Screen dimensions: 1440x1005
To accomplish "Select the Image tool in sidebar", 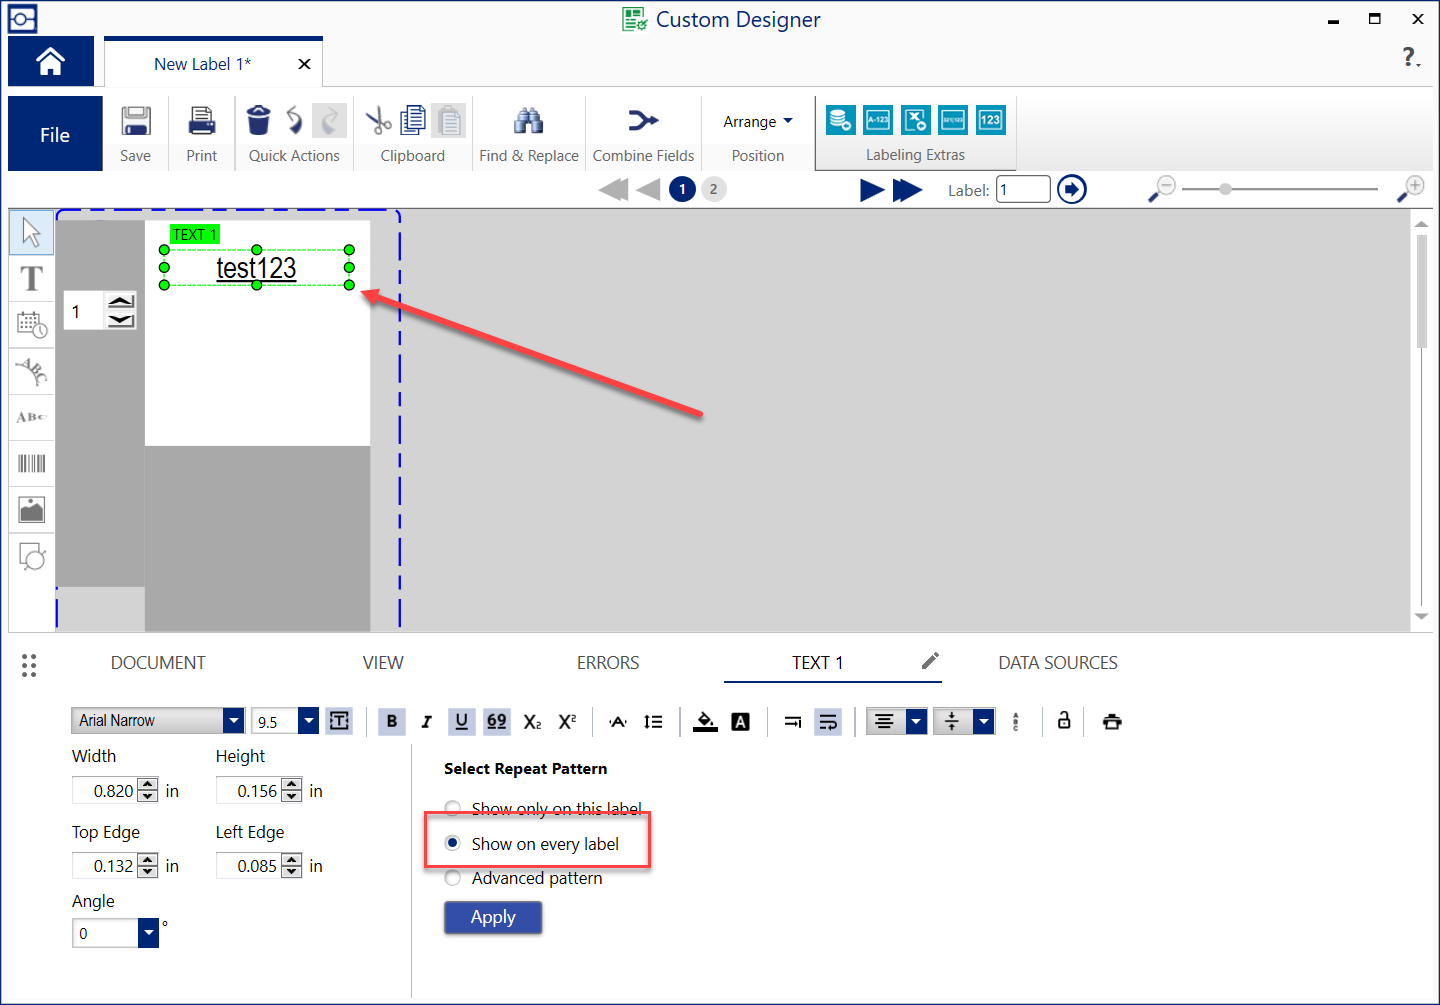I will pos(32,510).
